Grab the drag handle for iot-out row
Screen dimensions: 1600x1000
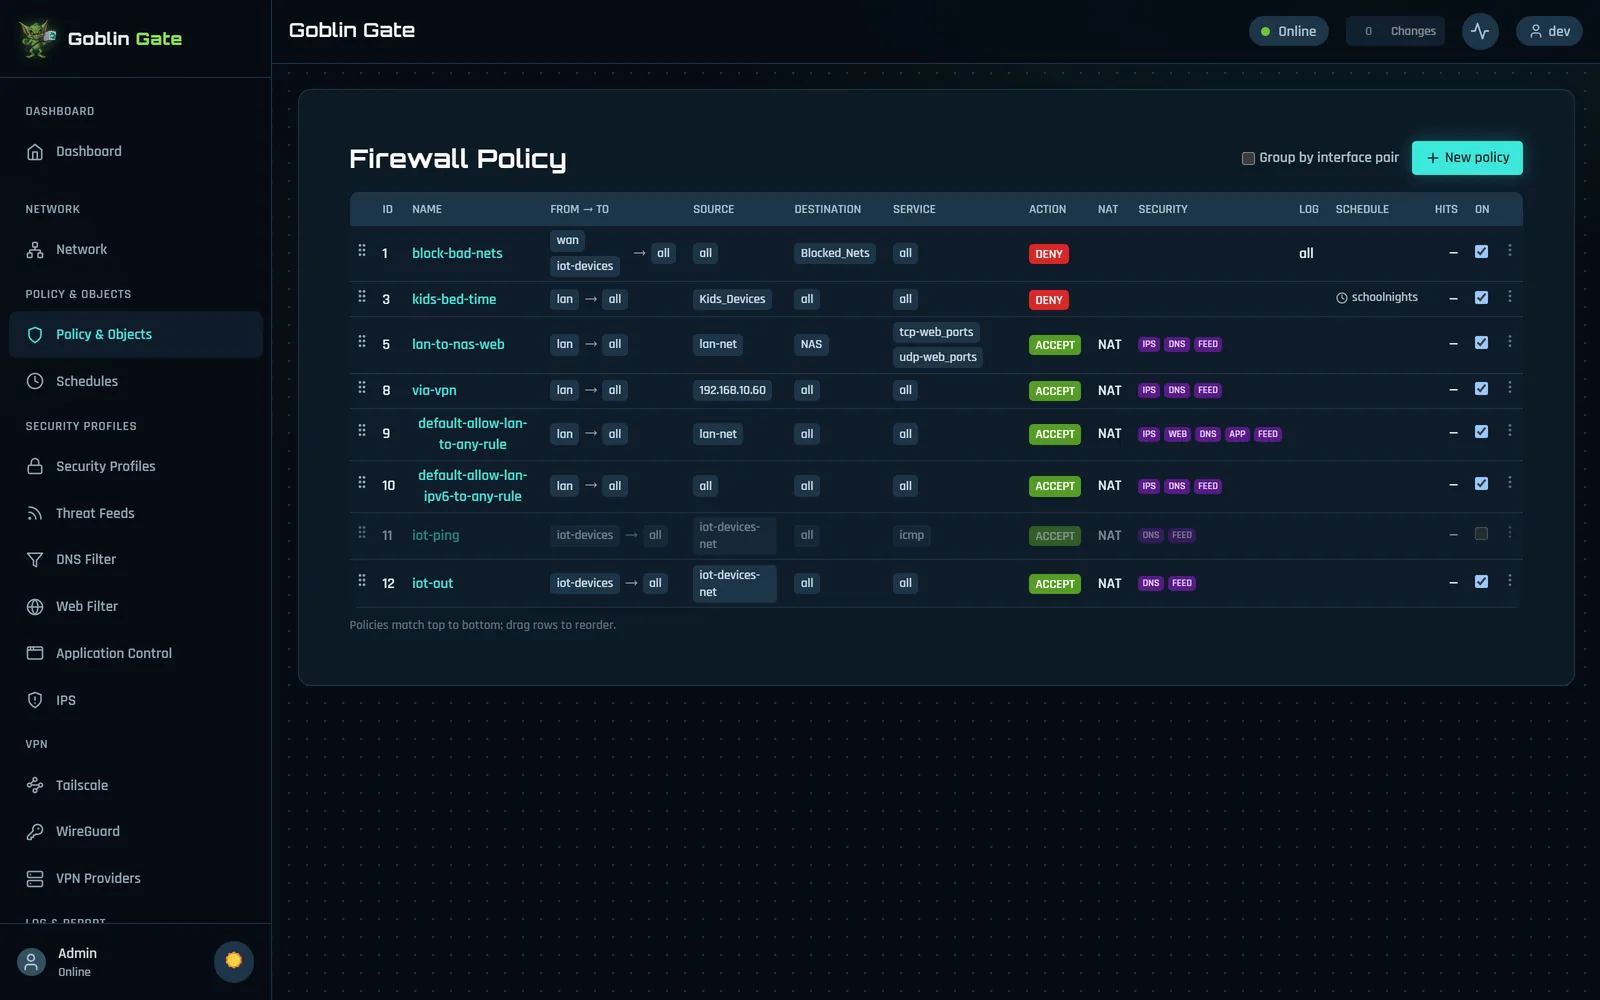tap(362, 581)
